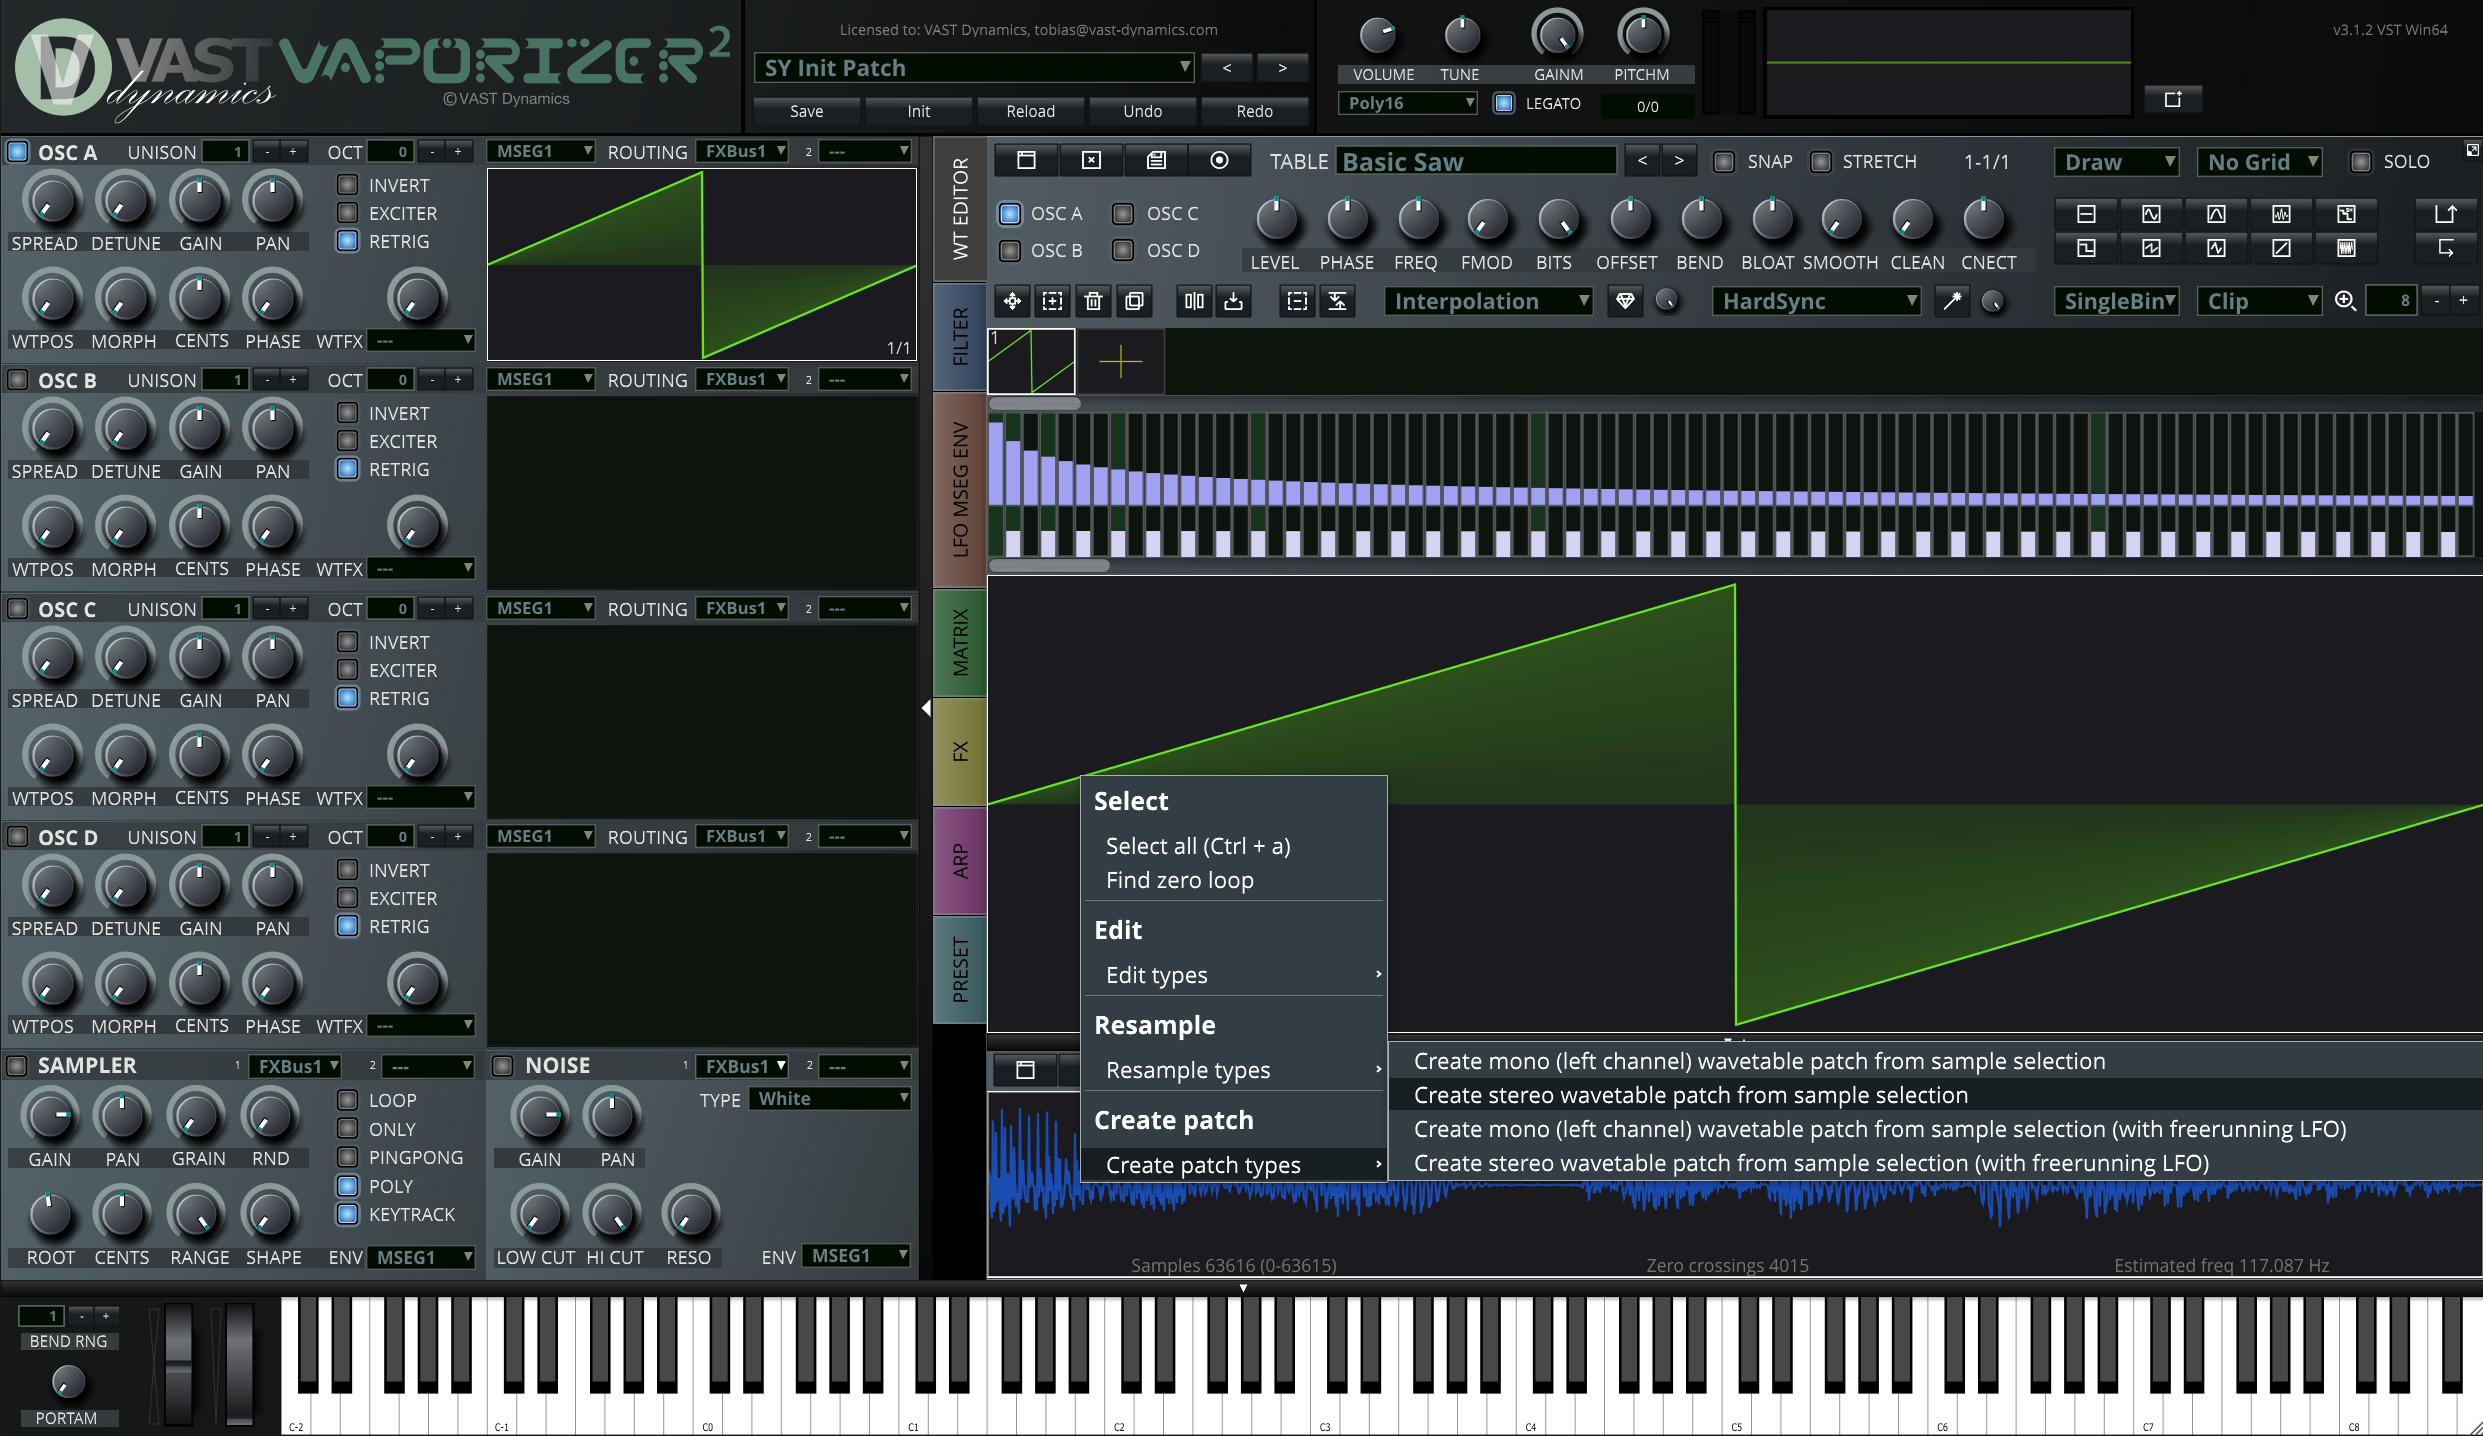Click the gem icon next to Interpolation
Viewport: 2483px width, 1436px height.
pos(1625,301)
